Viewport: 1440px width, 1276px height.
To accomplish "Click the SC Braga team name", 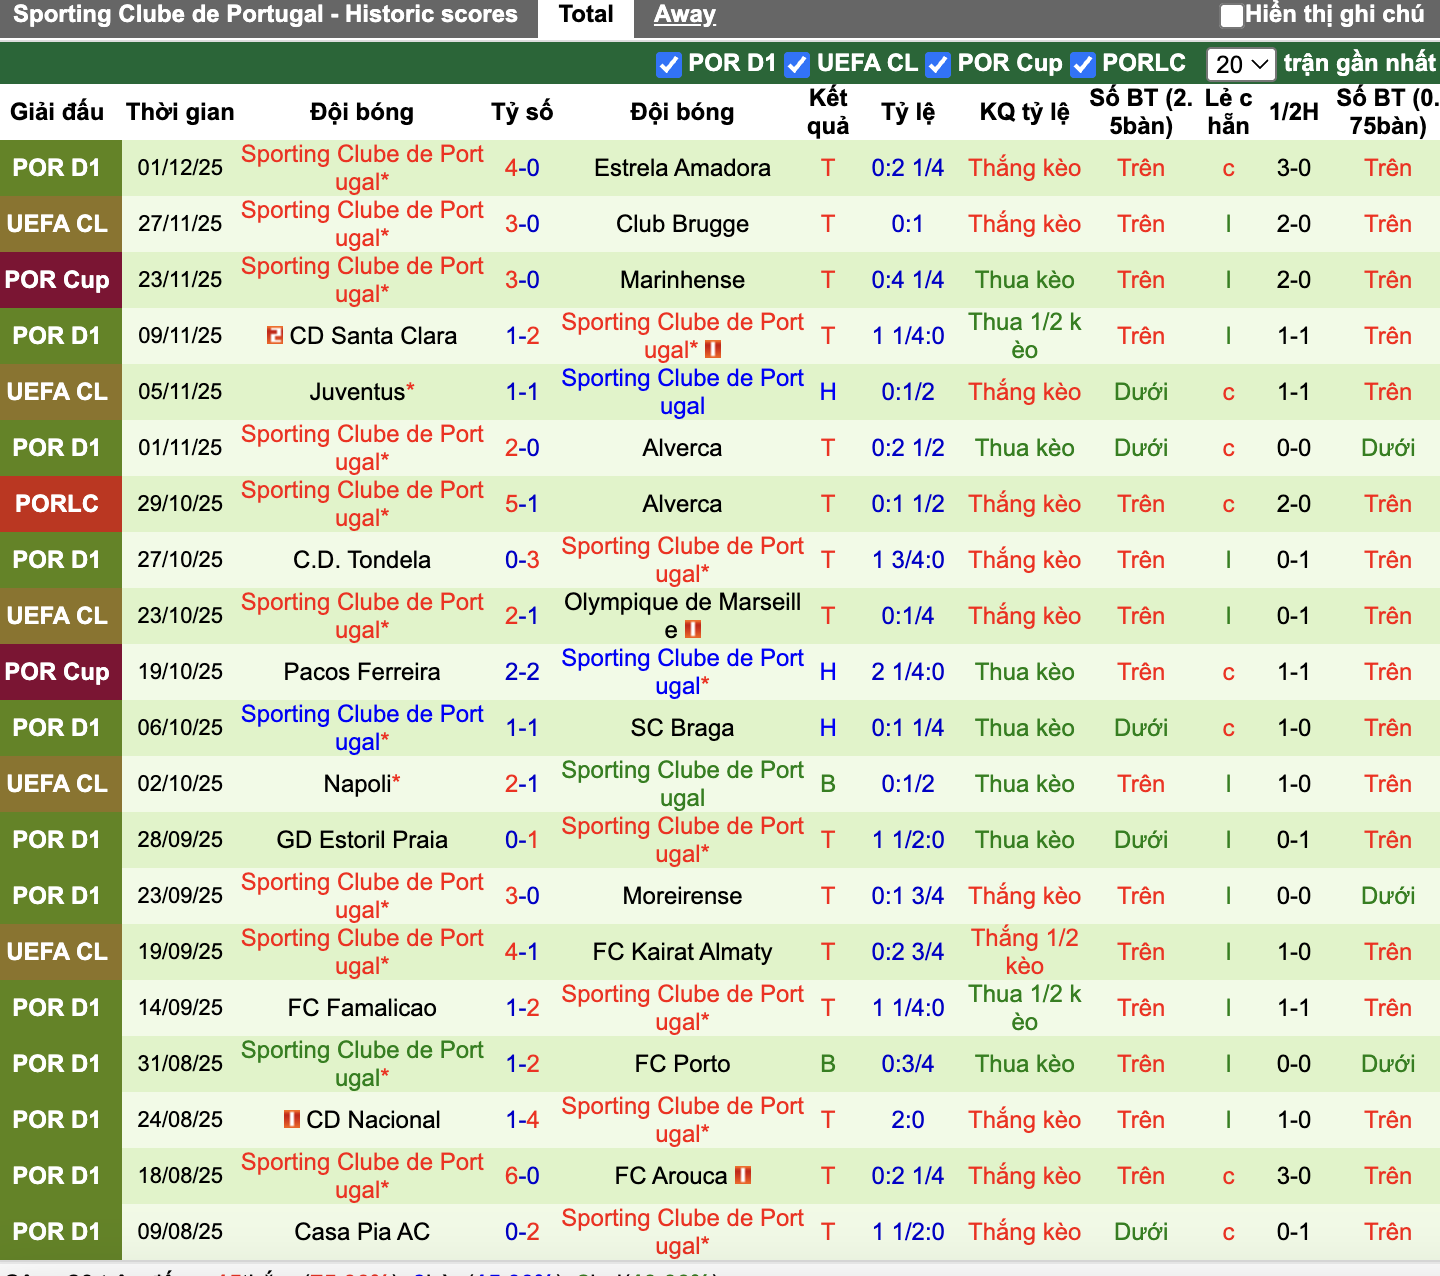I will click(x=682, y=728).
